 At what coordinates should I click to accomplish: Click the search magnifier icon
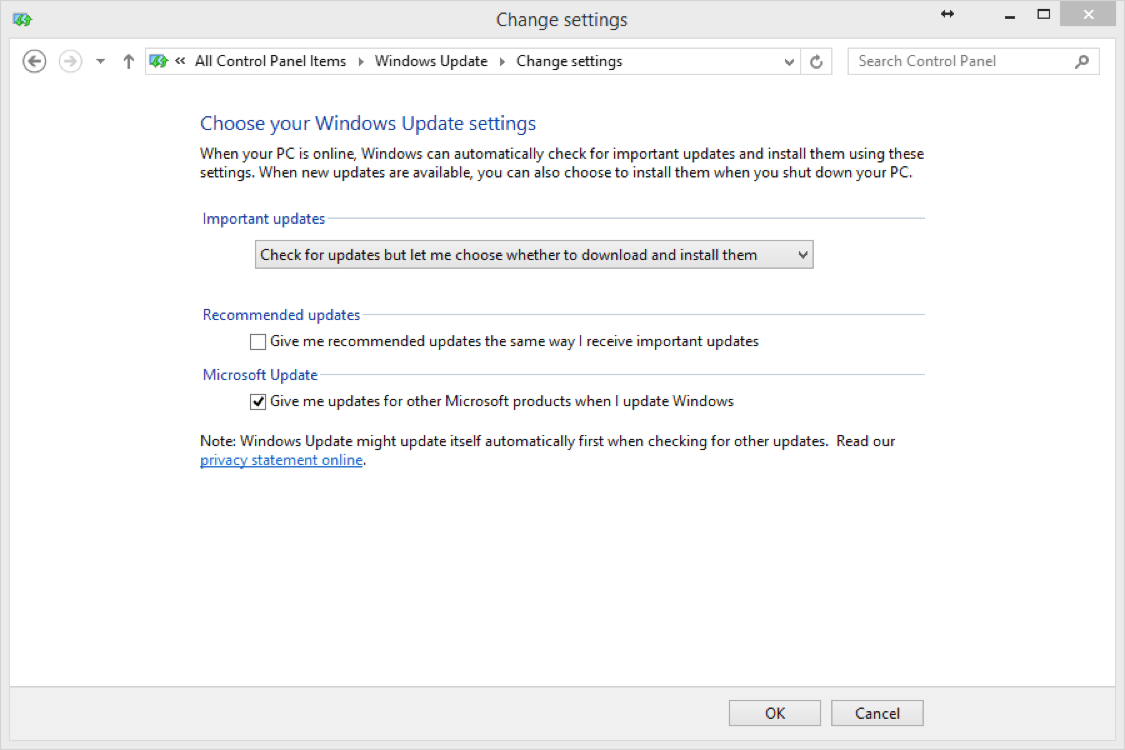pos(1082,62)
